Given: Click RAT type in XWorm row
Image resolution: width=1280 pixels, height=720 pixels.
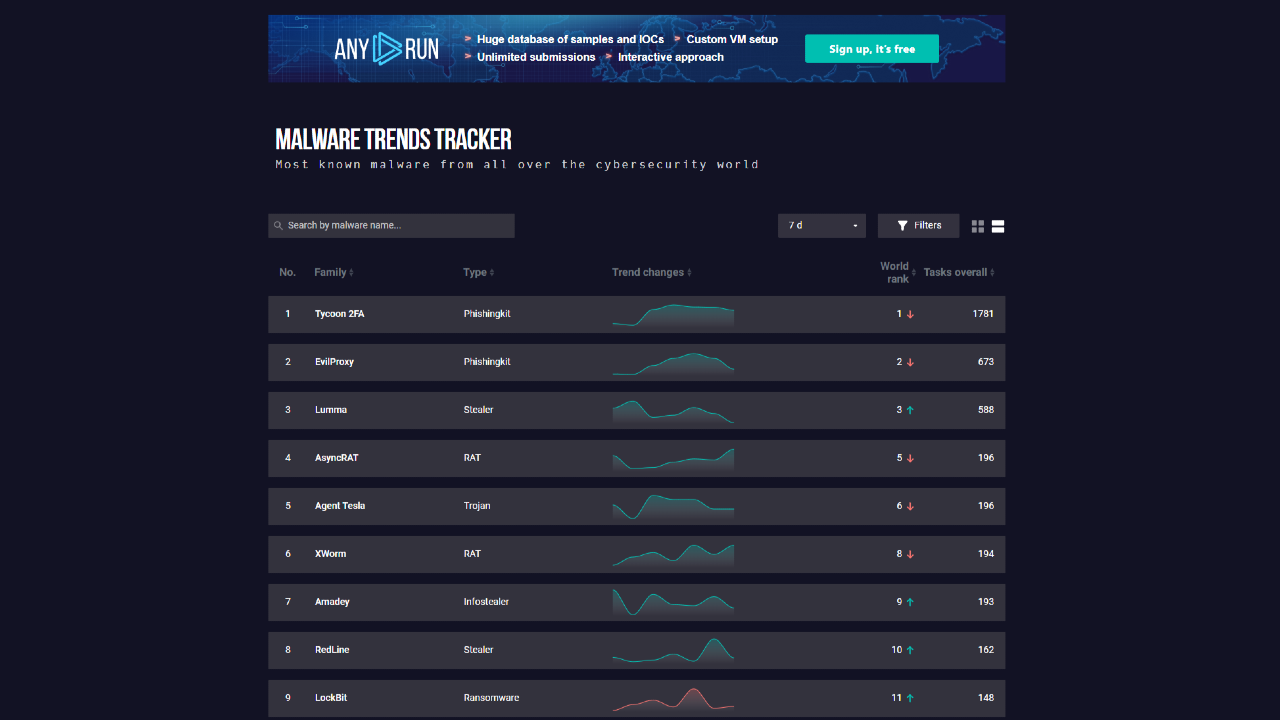Looking at the screenshot, I should [472, 554].
